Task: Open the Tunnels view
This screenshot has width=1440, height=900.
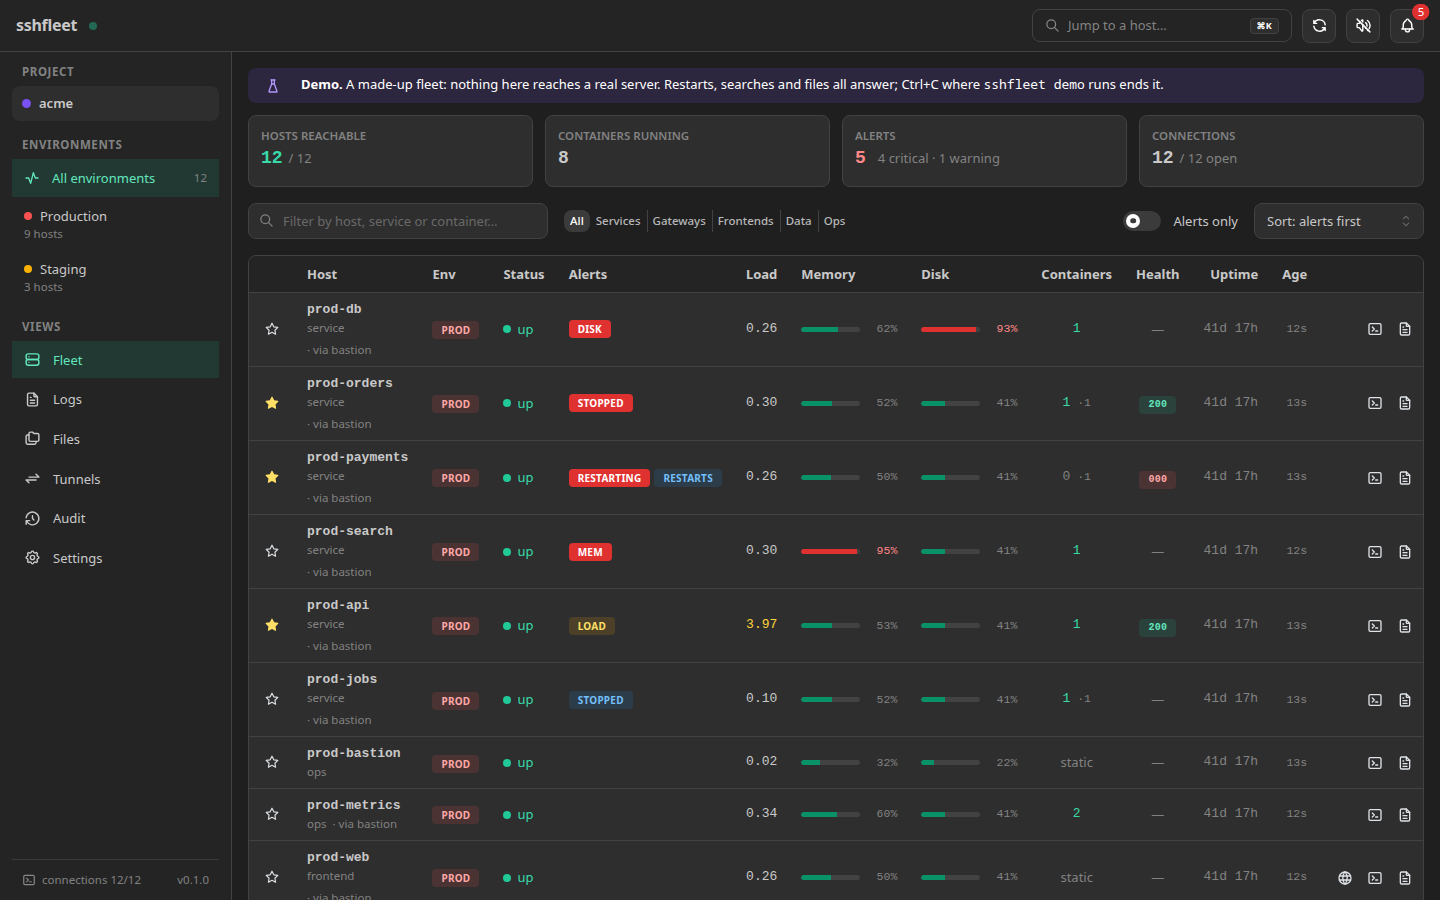Action: click(x=115, y=479)
